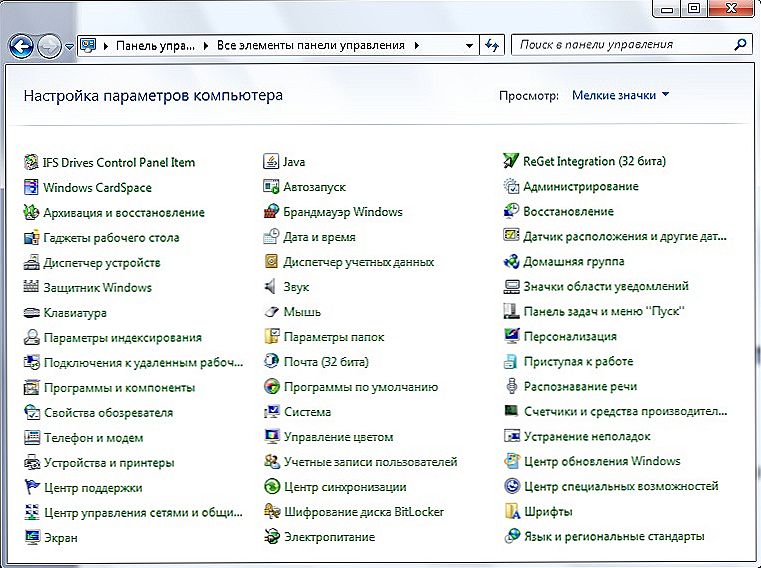This screenshot has width=761, height=568.
Task: Open the Мышь mouse icon
Action: click(x=271, y=312)
